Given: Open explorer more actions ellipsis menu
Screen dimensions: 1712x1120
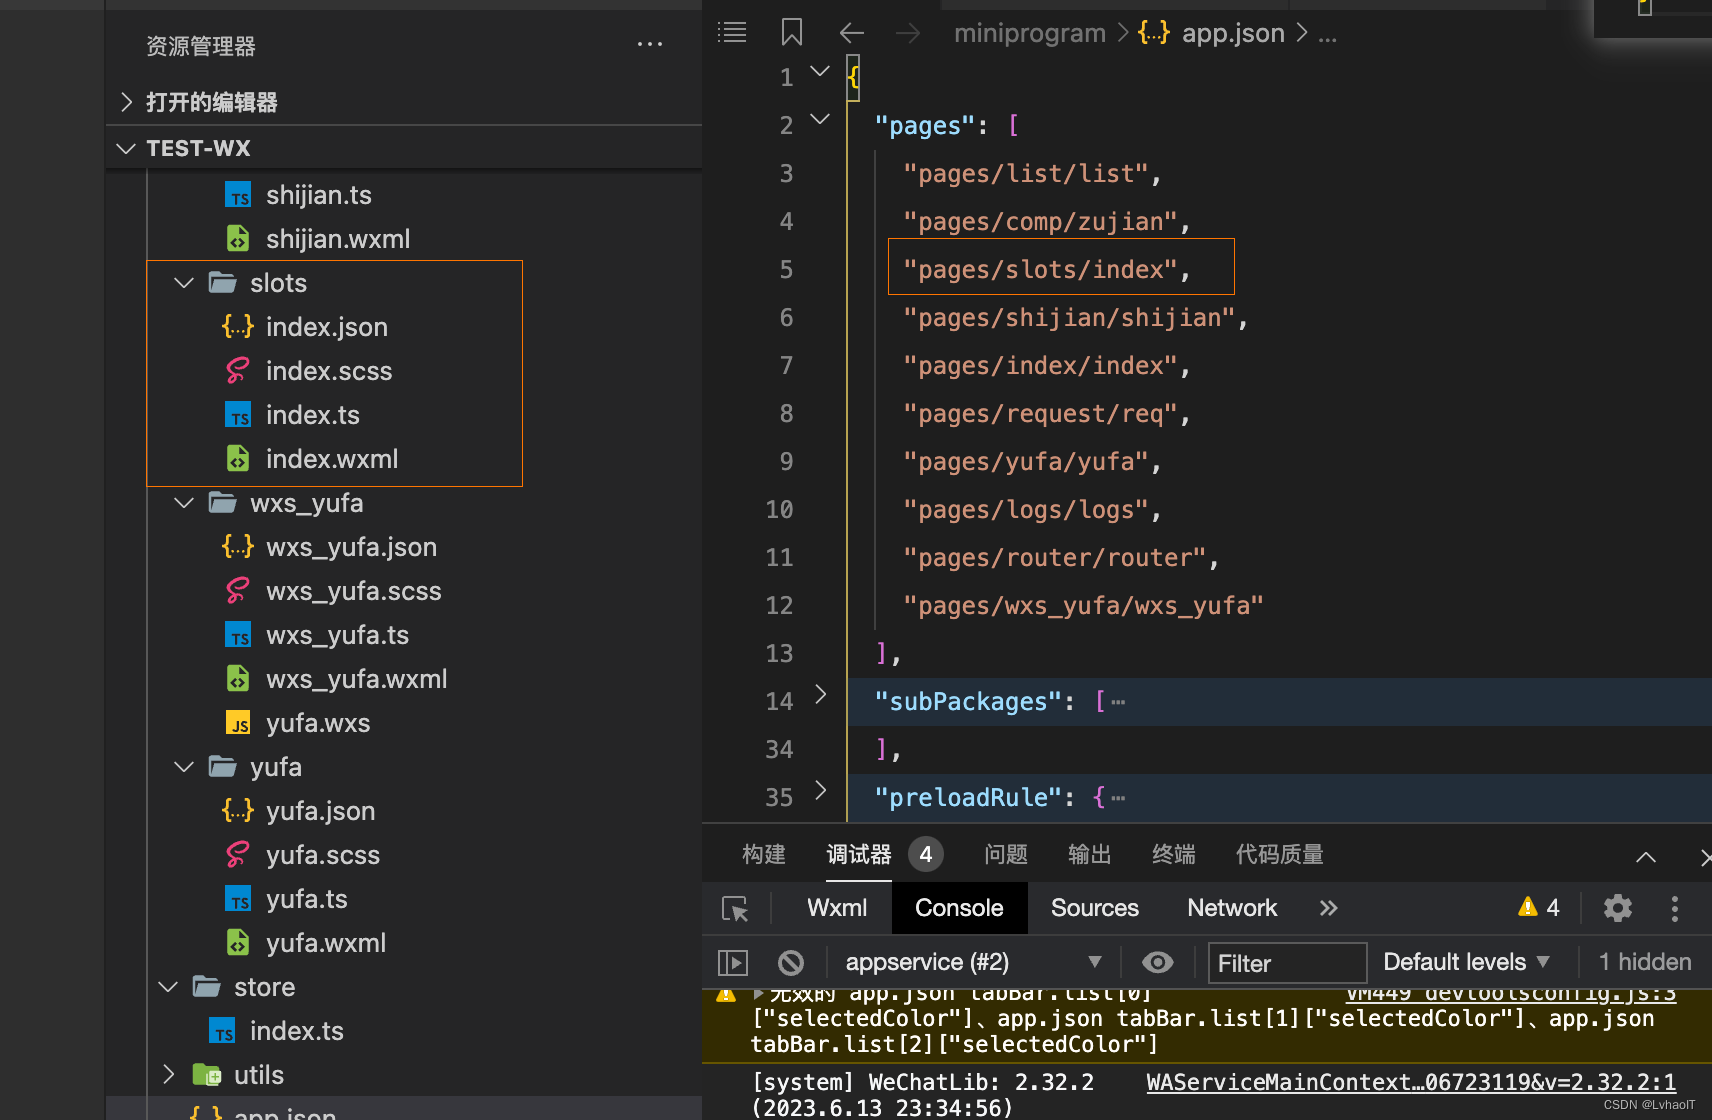Looking at the screenshot, I should pyautogui.click(x=650, y=44).
